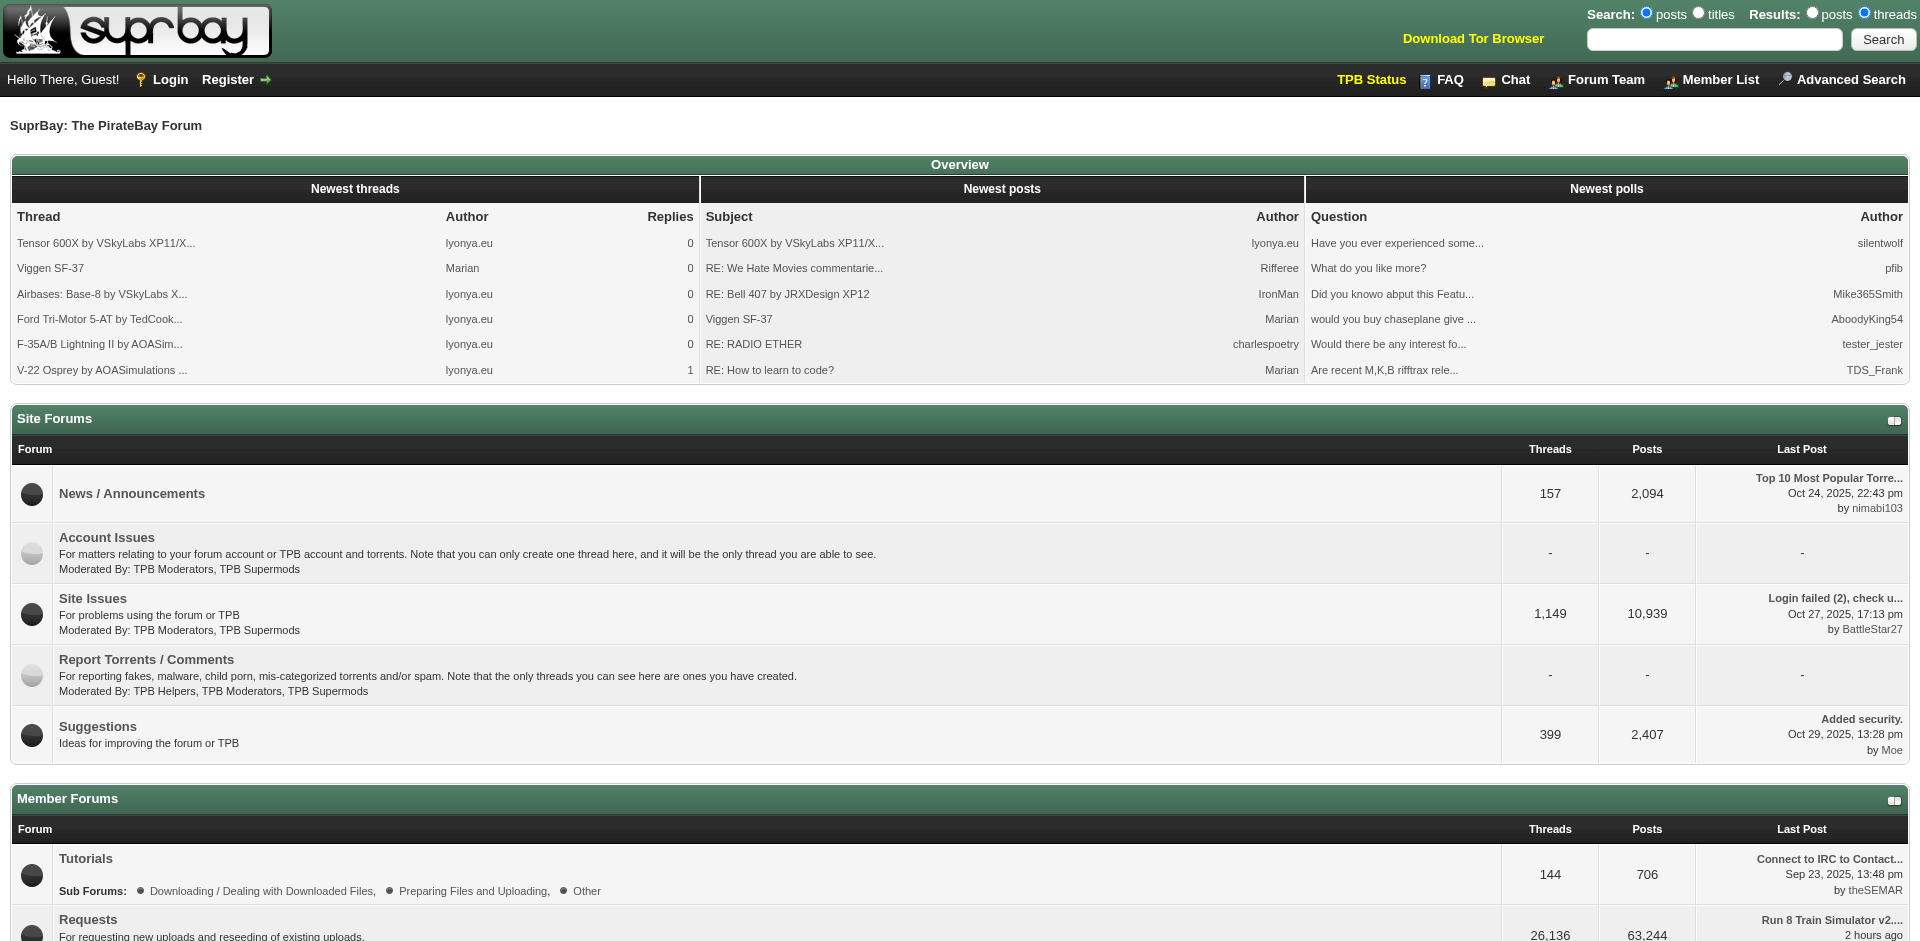Collapse the Site Forums category
The image size is (1920, 941).
coord(1894,421)
